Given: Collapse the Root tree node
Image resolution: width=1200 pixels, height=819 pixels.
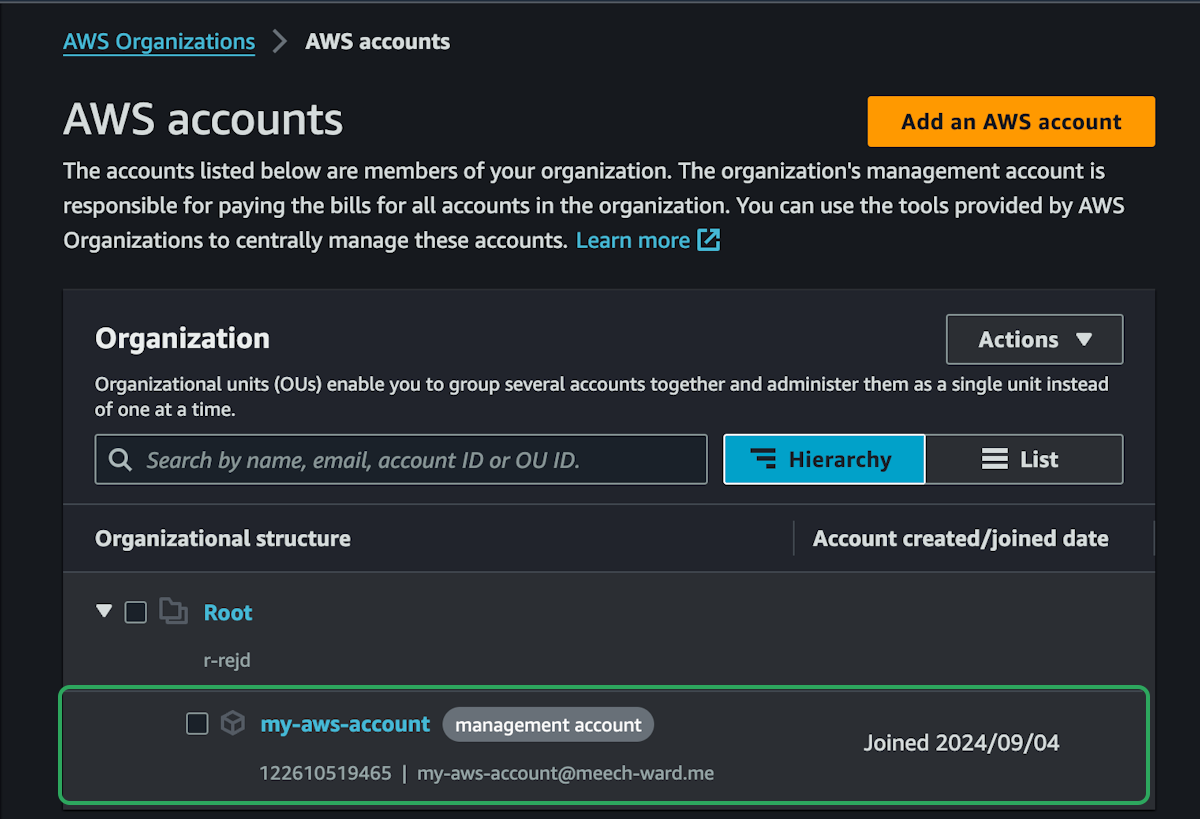Looking at the screenshot, I should click(104, 611).
